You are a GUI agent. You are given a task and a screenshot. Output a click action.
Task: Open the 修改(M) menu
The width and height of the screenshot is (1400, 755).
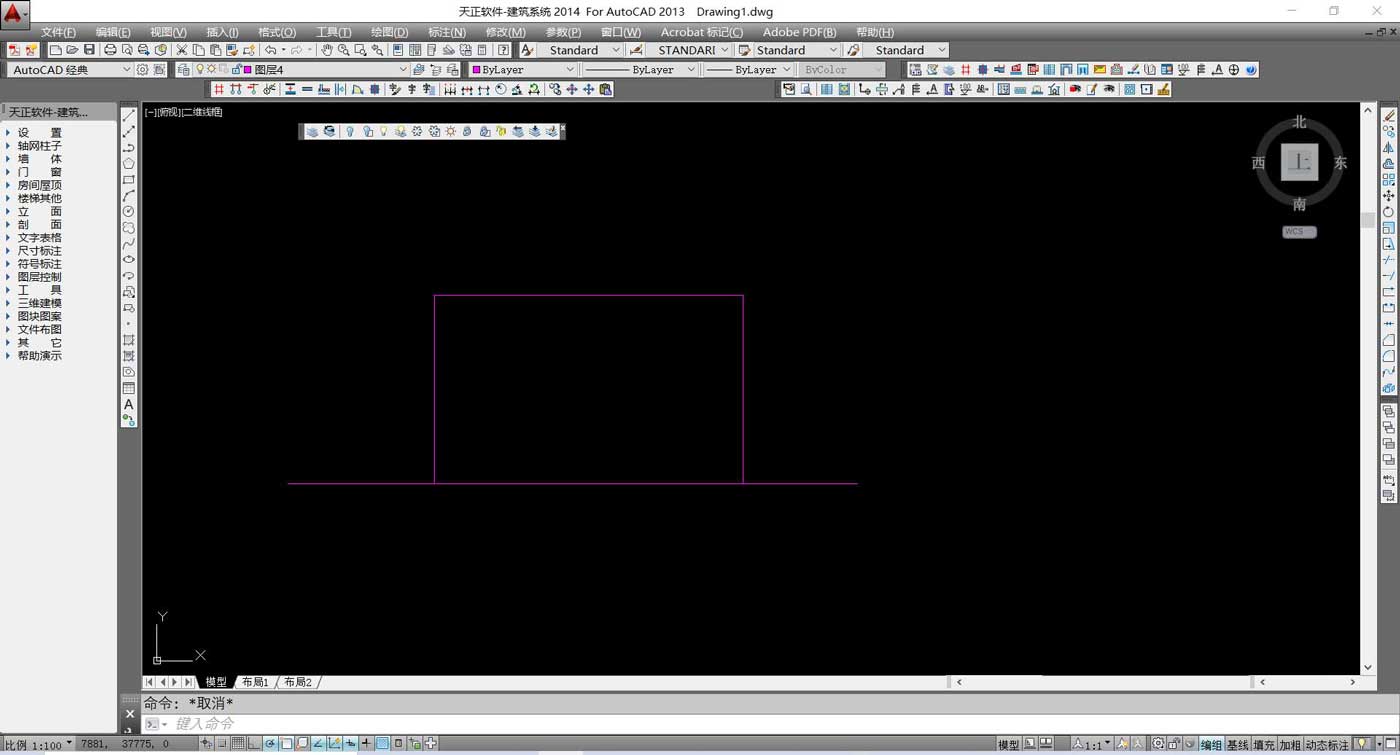tap(505, 32)
